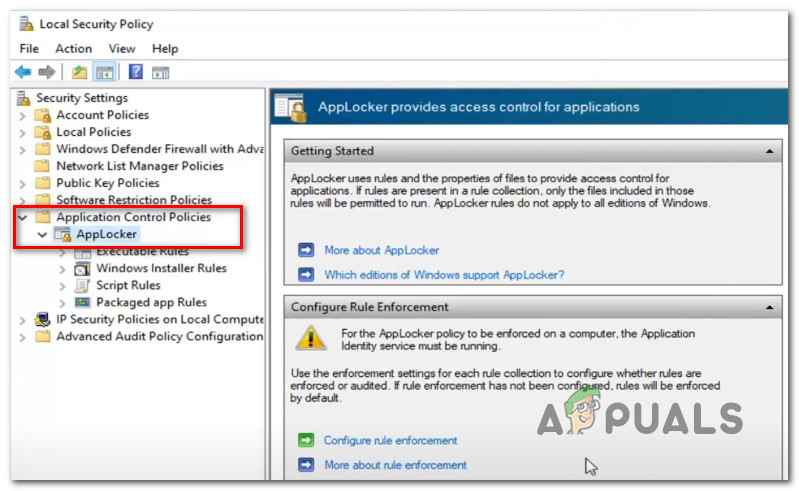The height and width of the screenshot is (491, 799).
Task: Click the IP Security Policies computer icon
Action: pyautogui.click(x=42, y=320)
